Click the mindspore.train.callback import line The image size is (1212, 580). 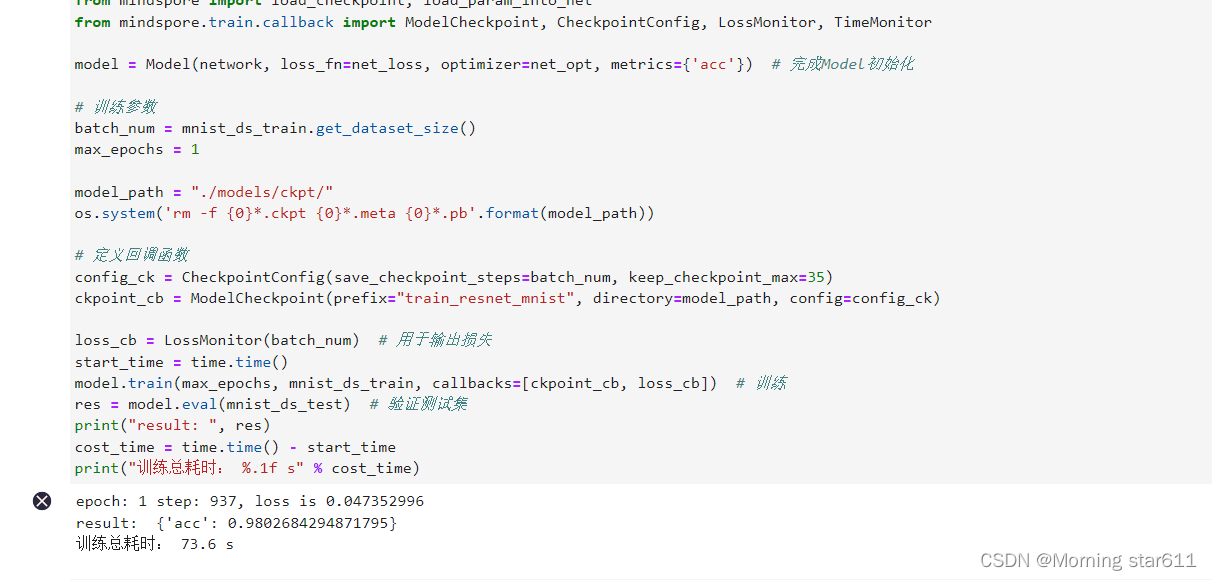(503, 22)
